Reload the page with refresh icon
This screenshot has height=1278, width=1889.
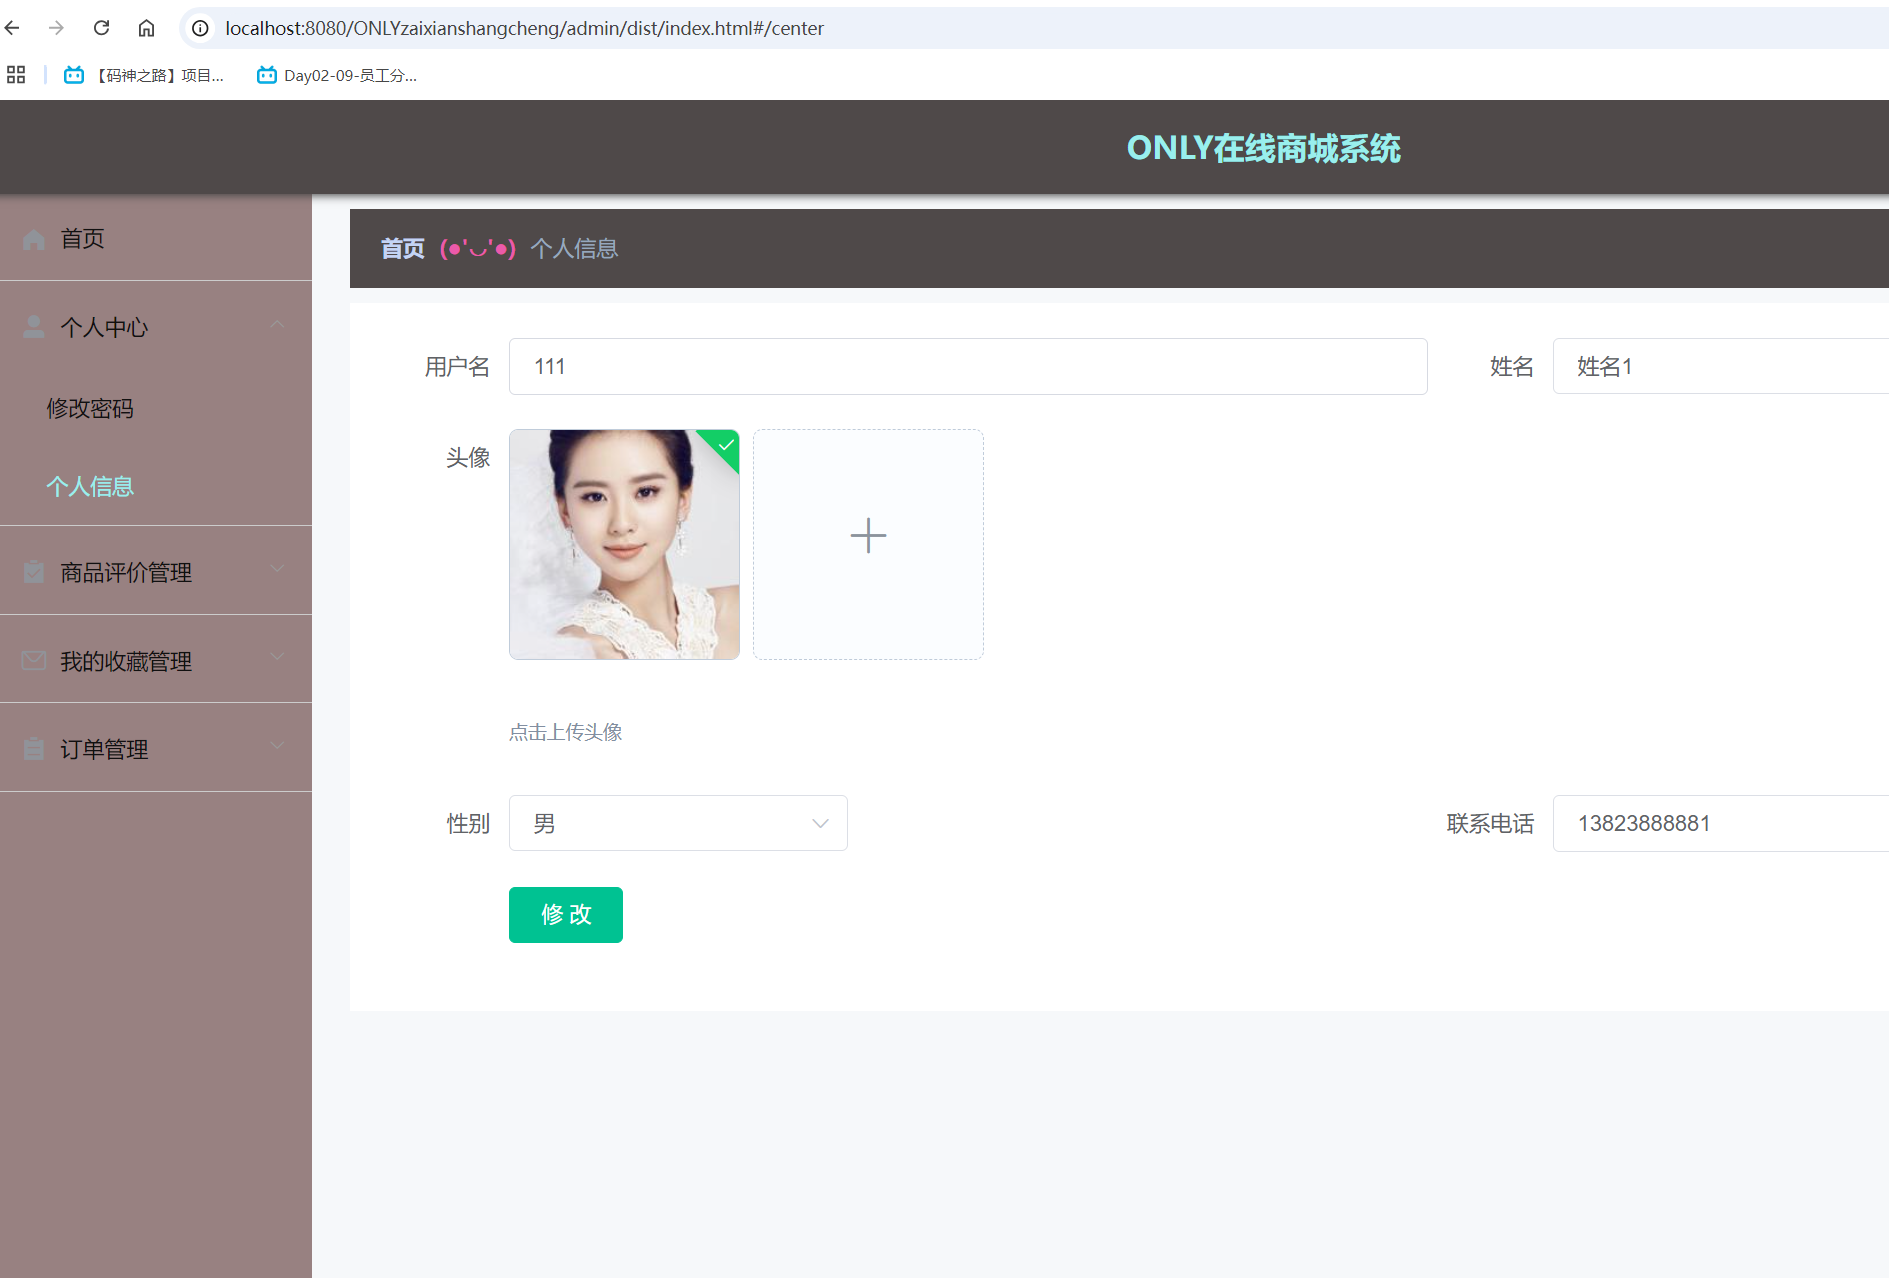[x=101, y=28]
